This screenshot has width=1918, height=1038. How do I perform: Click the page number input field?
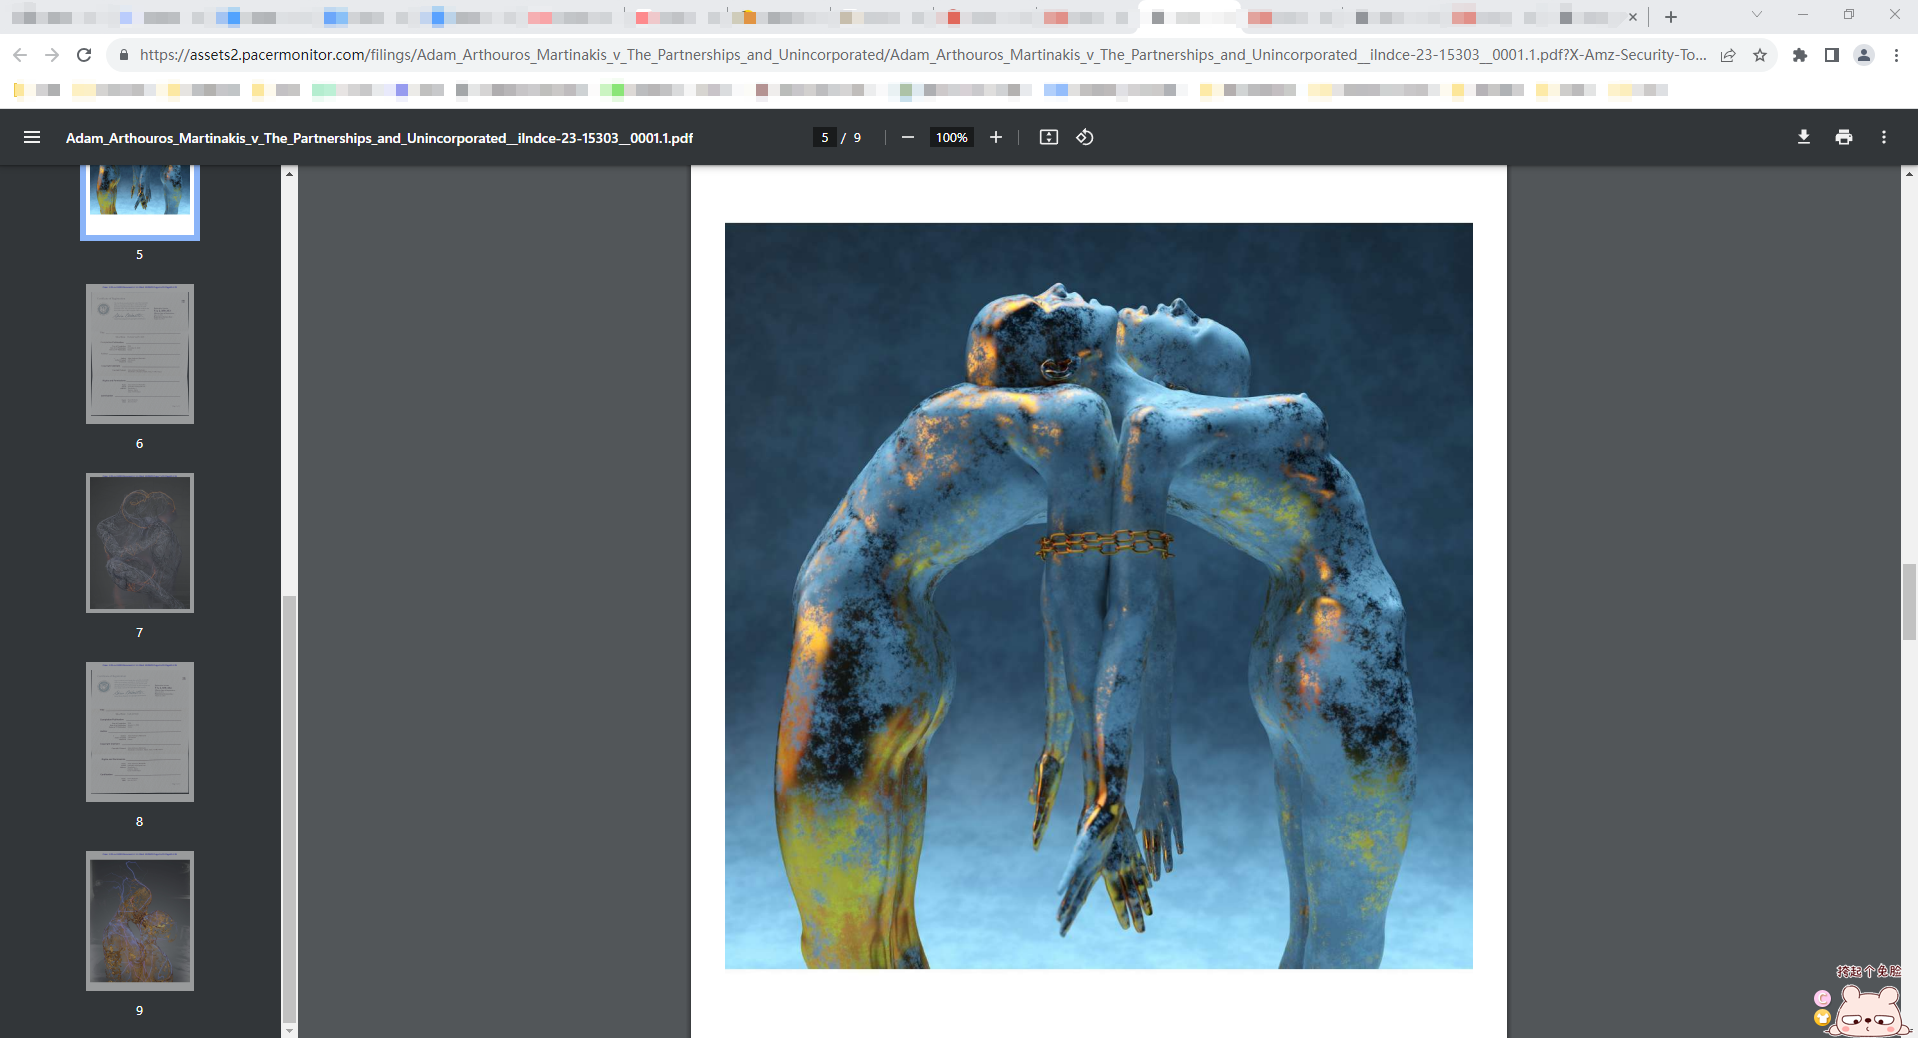point(825,137)
